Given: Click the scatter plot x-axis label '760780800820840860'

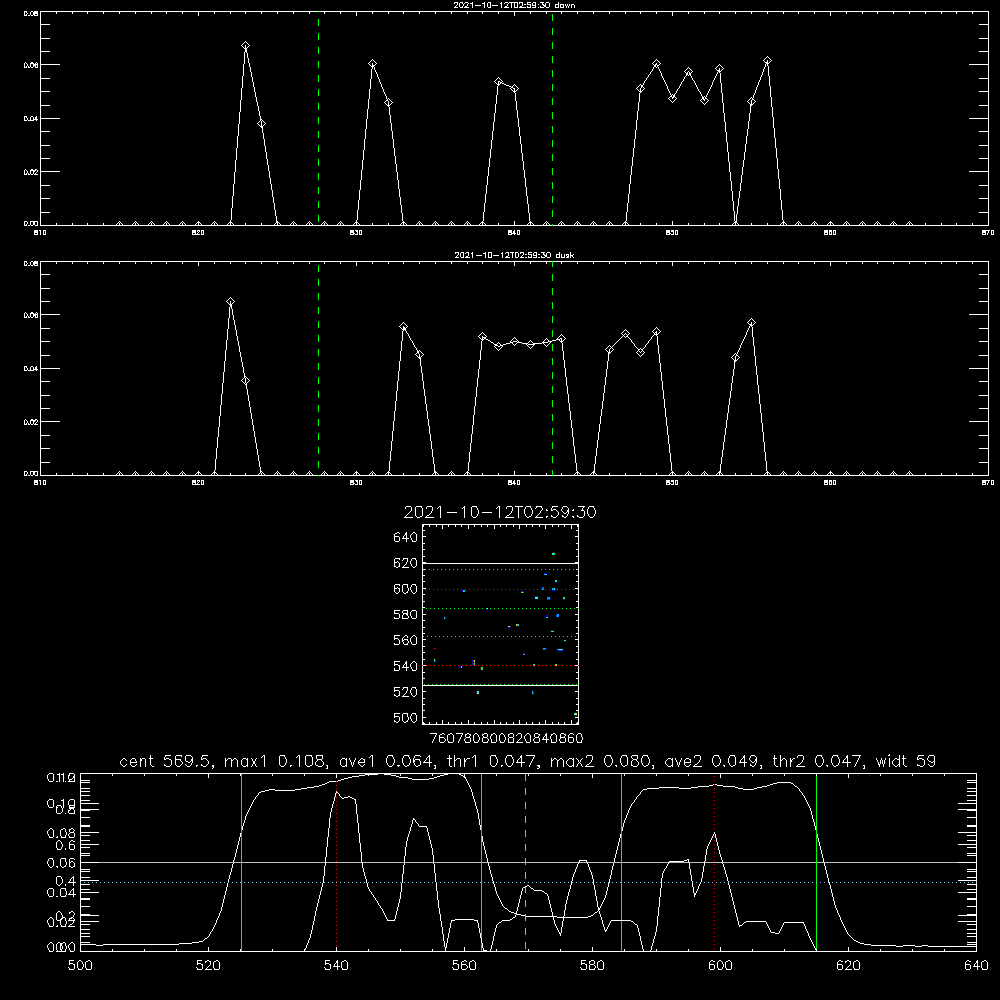Looking at the screenshot, I should (x=506, y=739).
